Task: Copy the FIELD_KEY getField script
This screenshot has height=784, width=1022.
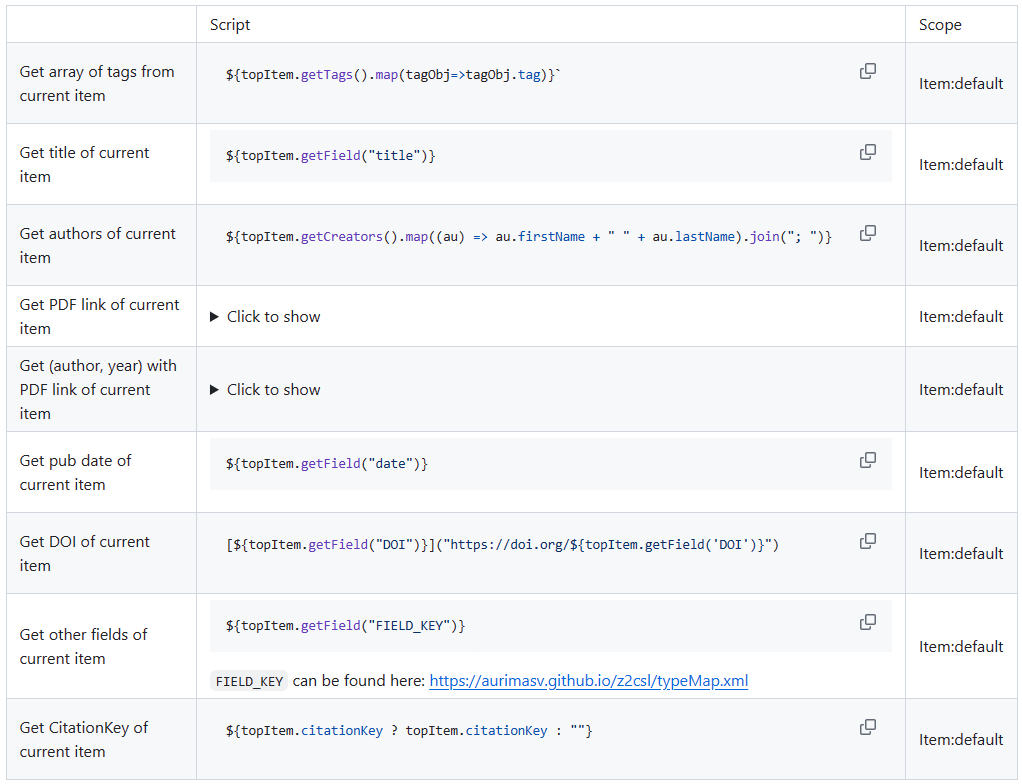Action: (867, 622)
